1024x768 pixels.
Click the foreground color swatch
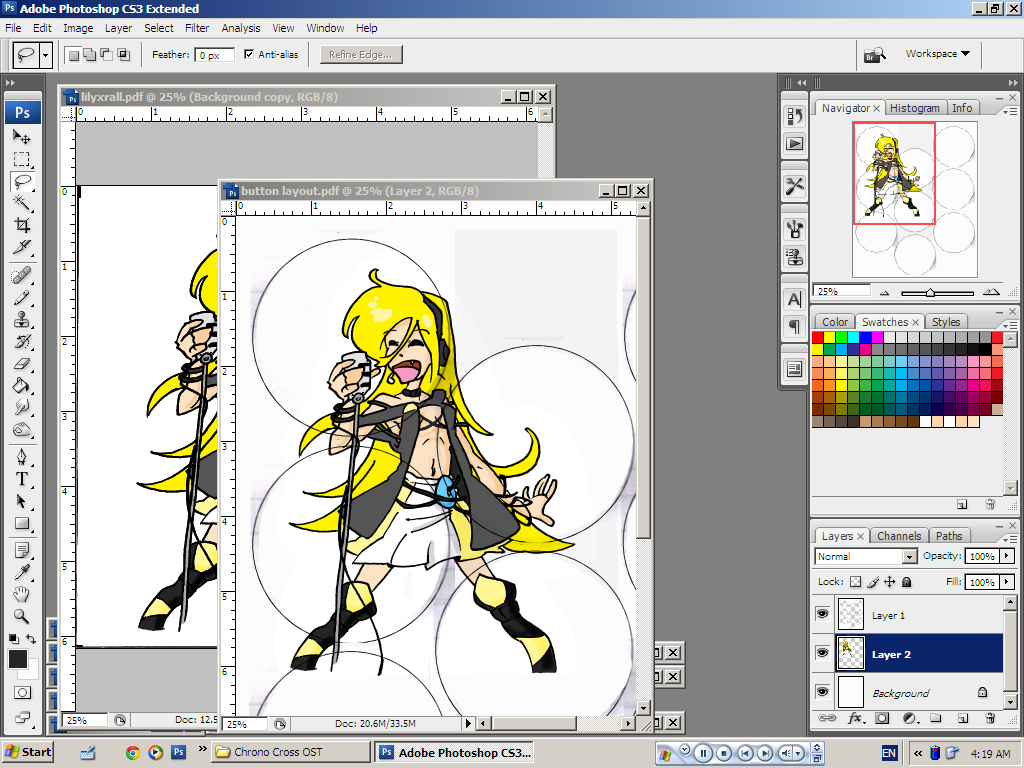click(18, 660)
